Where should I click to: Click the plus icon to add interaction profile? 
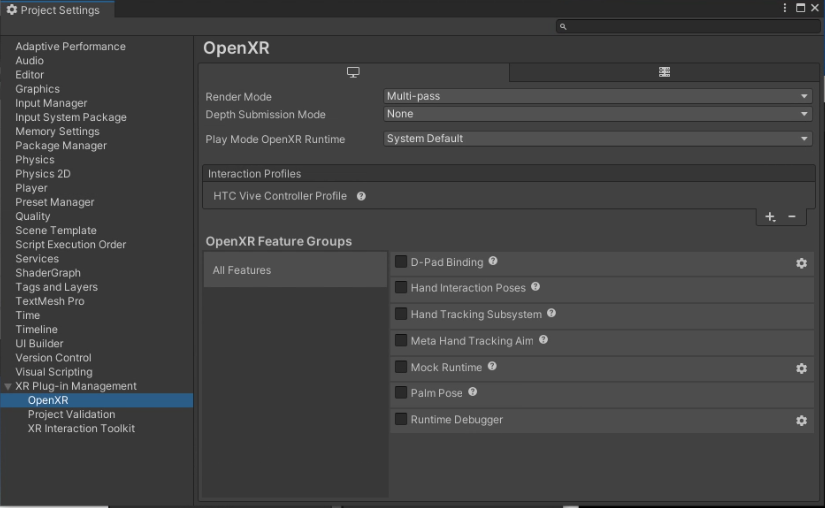pos(770,217)
